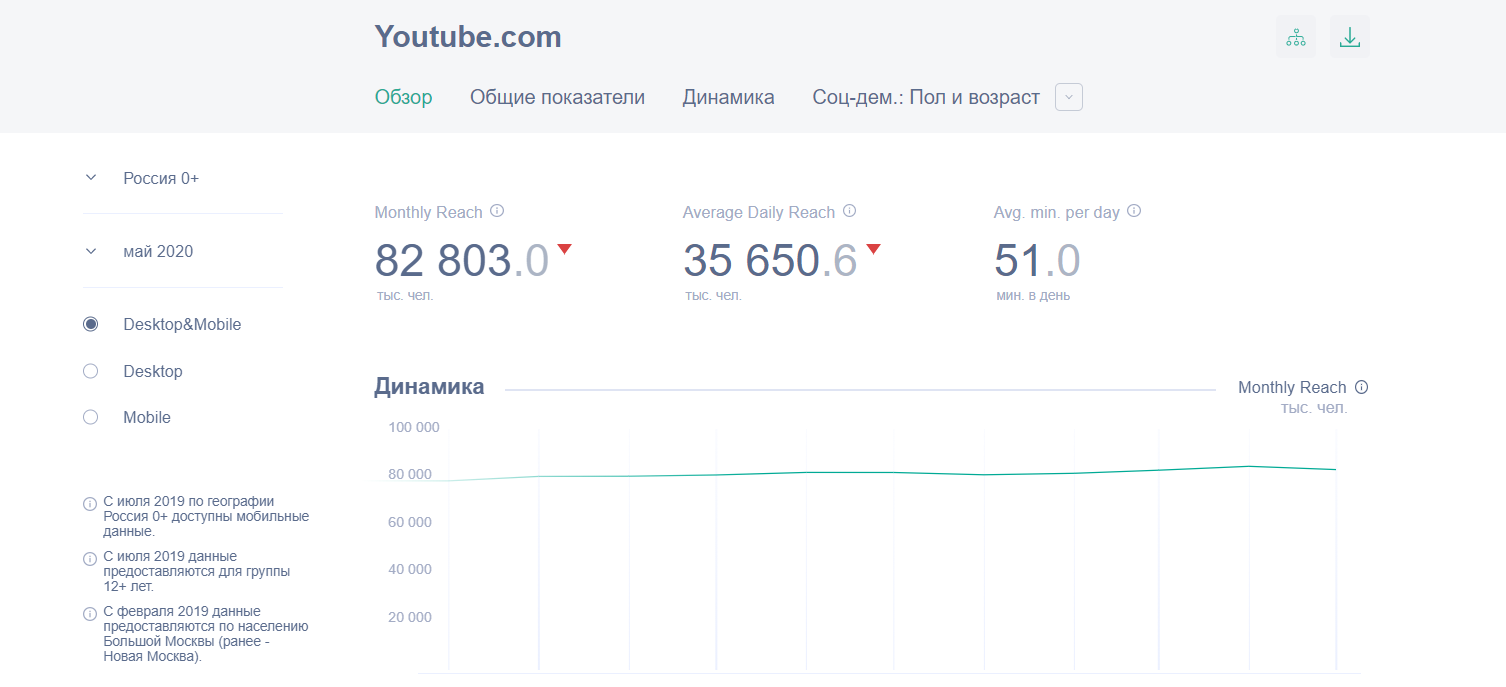
Task: Go to the Обзор tab
Action: (403, 97)
